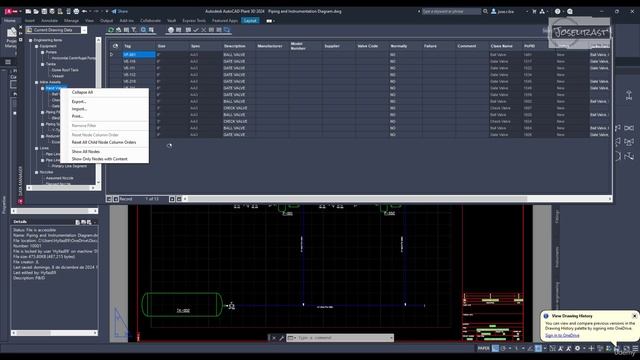Select Assumed Nozzle in the tree
The height and width of the screenshot is (360, 640).
[x=60, y=178]
